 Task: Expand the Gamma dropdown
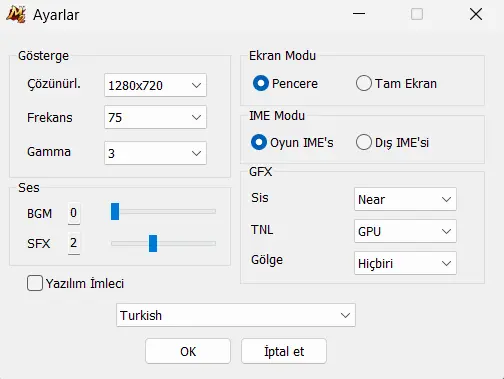coord(155,153)
